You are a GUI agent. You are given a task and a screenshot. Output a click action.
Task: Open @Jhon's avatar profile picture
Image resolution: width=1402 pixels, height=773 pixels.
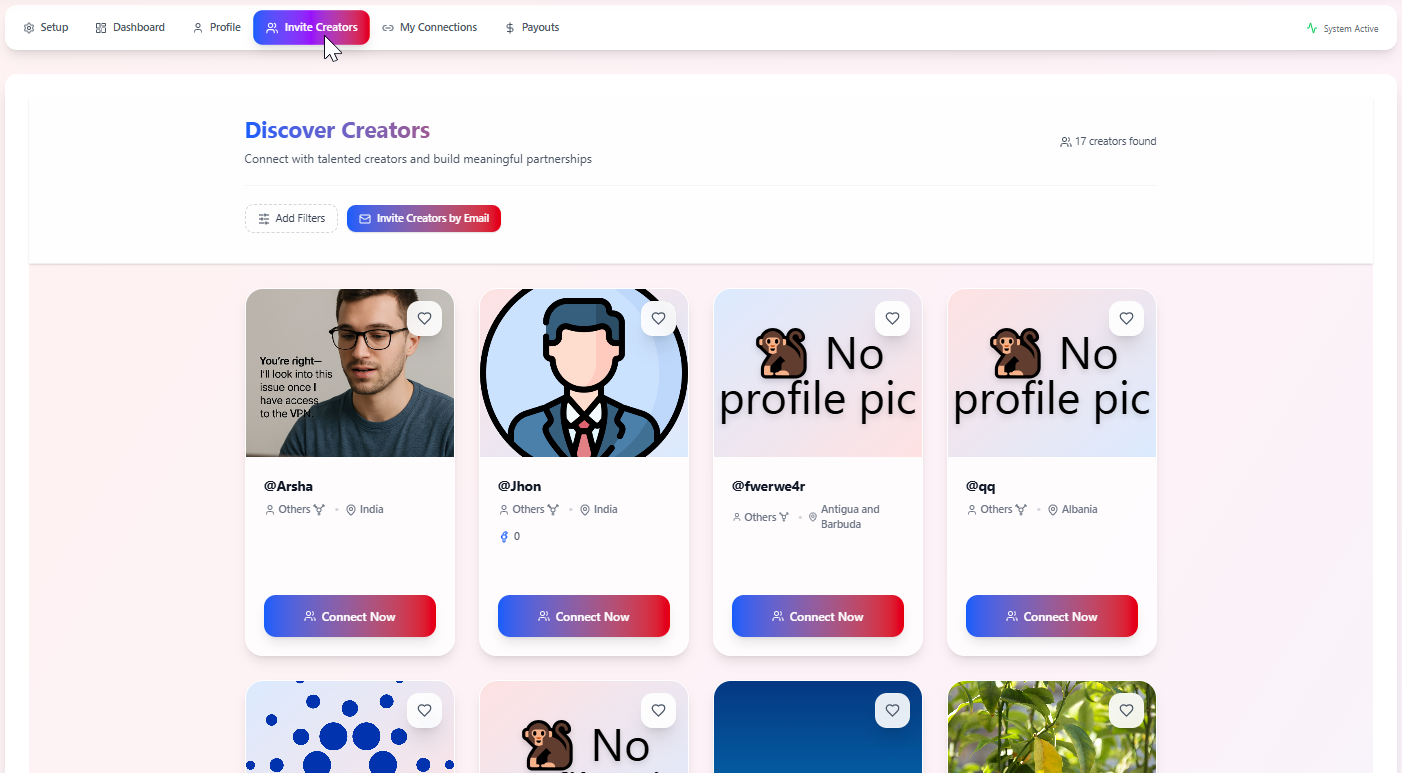584,373
